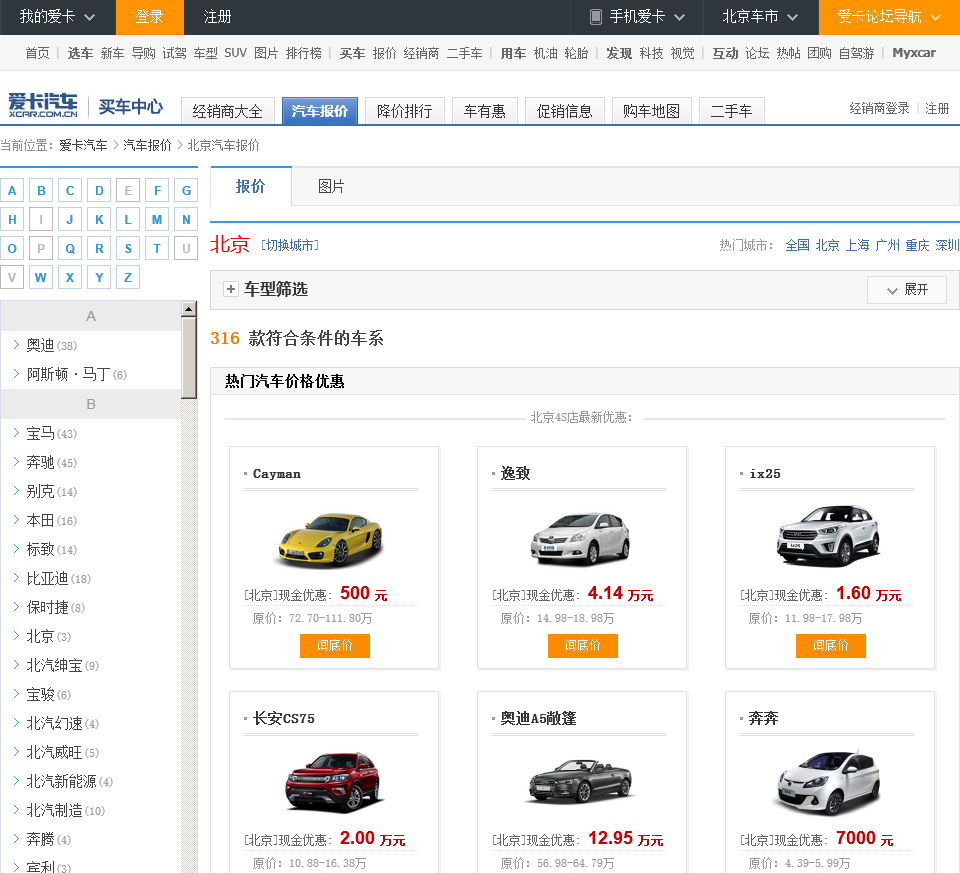Select letter M in the brand index
This screenshot has height=873, width=960.
click(x=157, y=220)
